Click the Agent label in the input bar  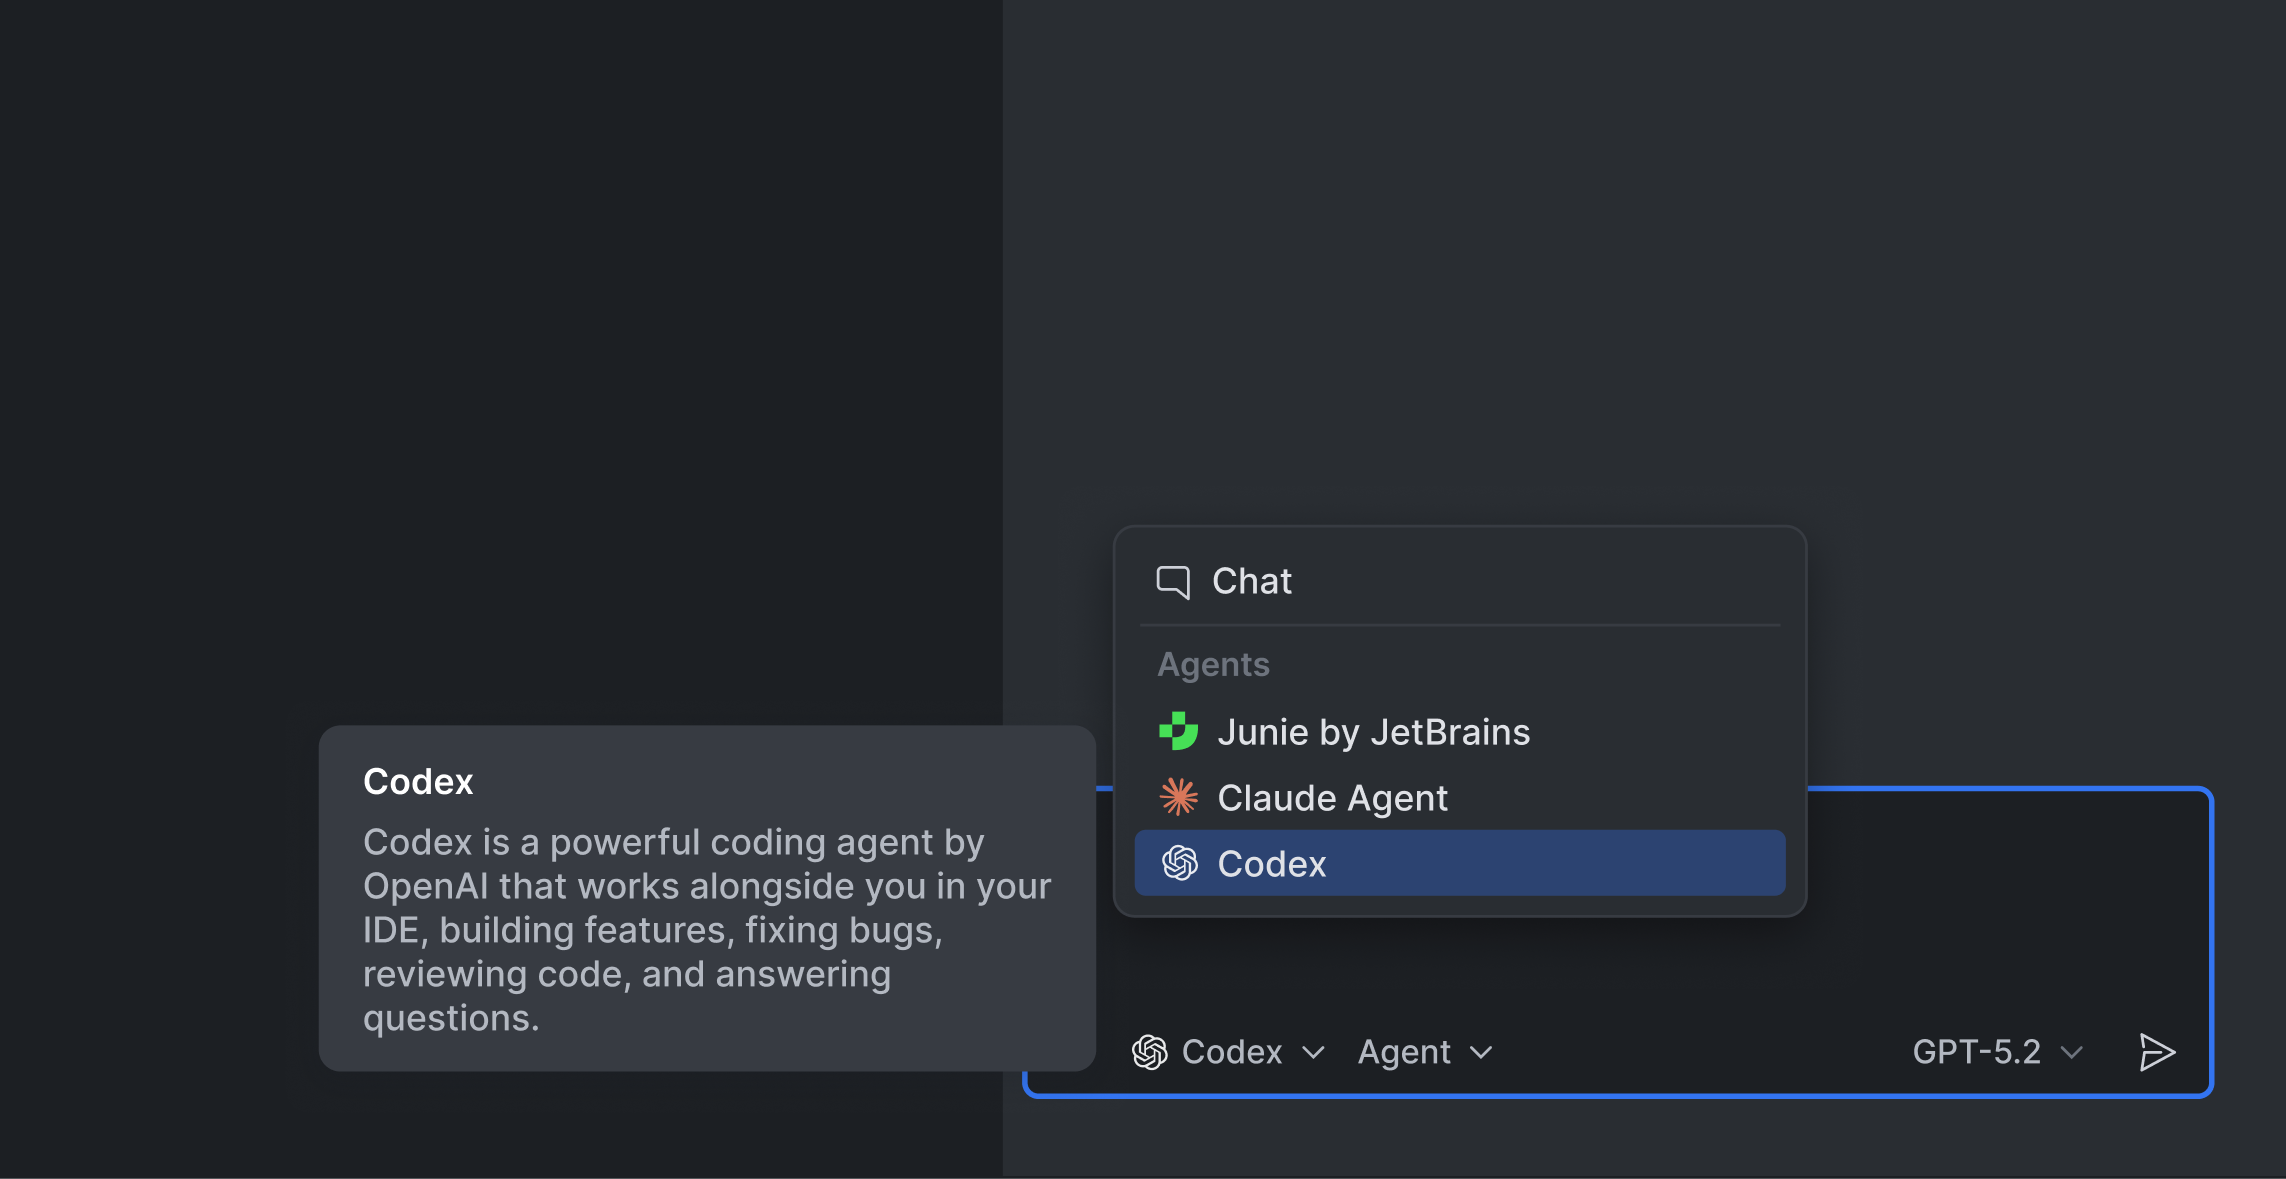click(1405, 1051)
